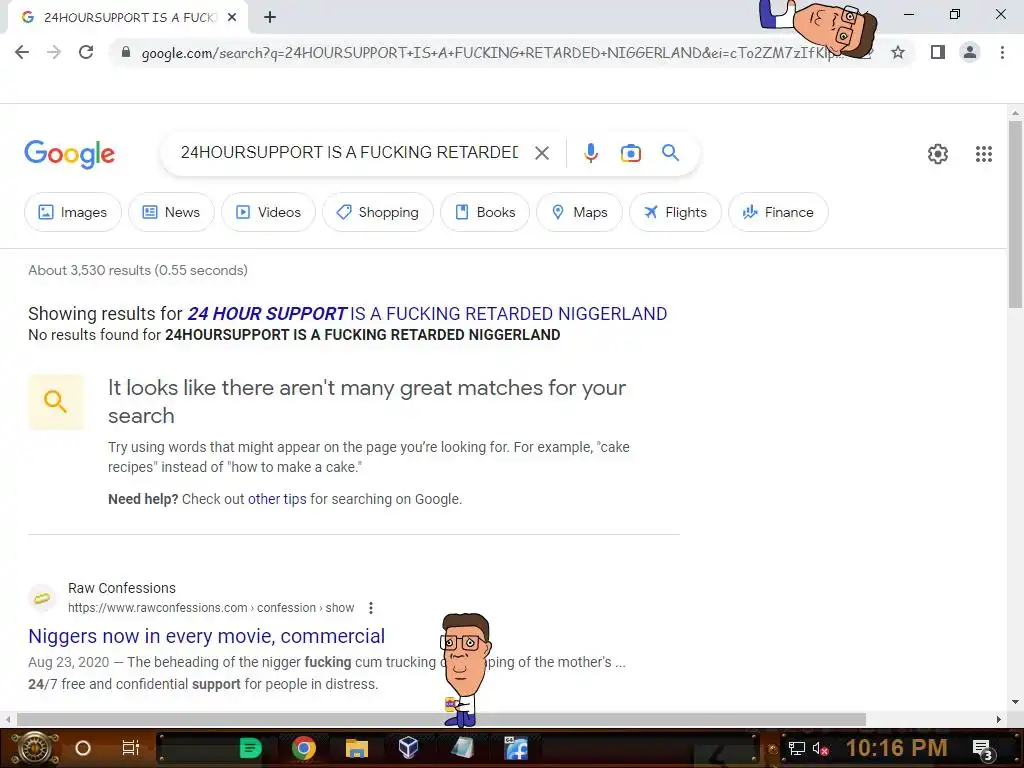Screen dimensions: 1024x768
Task: Open the Raw Confessions result options dots
Action: [371, 608]
